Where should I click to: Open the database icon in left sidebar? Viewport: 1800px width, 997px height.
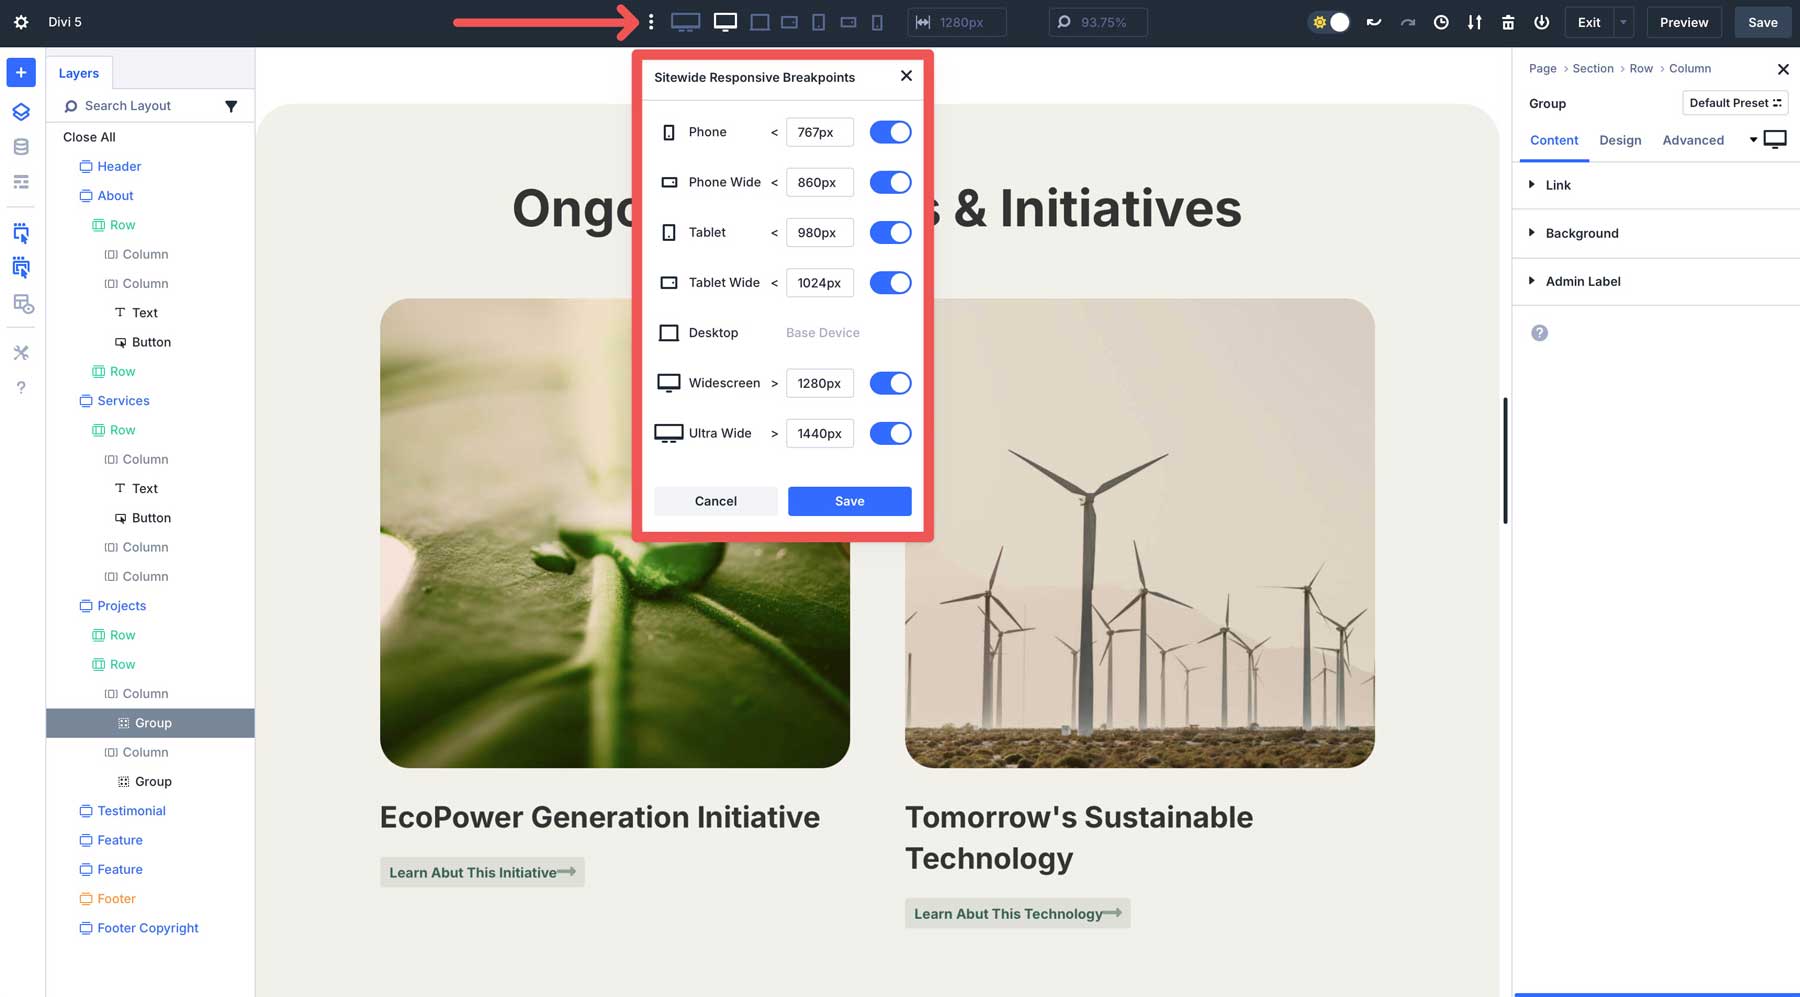tap(21, 147)
